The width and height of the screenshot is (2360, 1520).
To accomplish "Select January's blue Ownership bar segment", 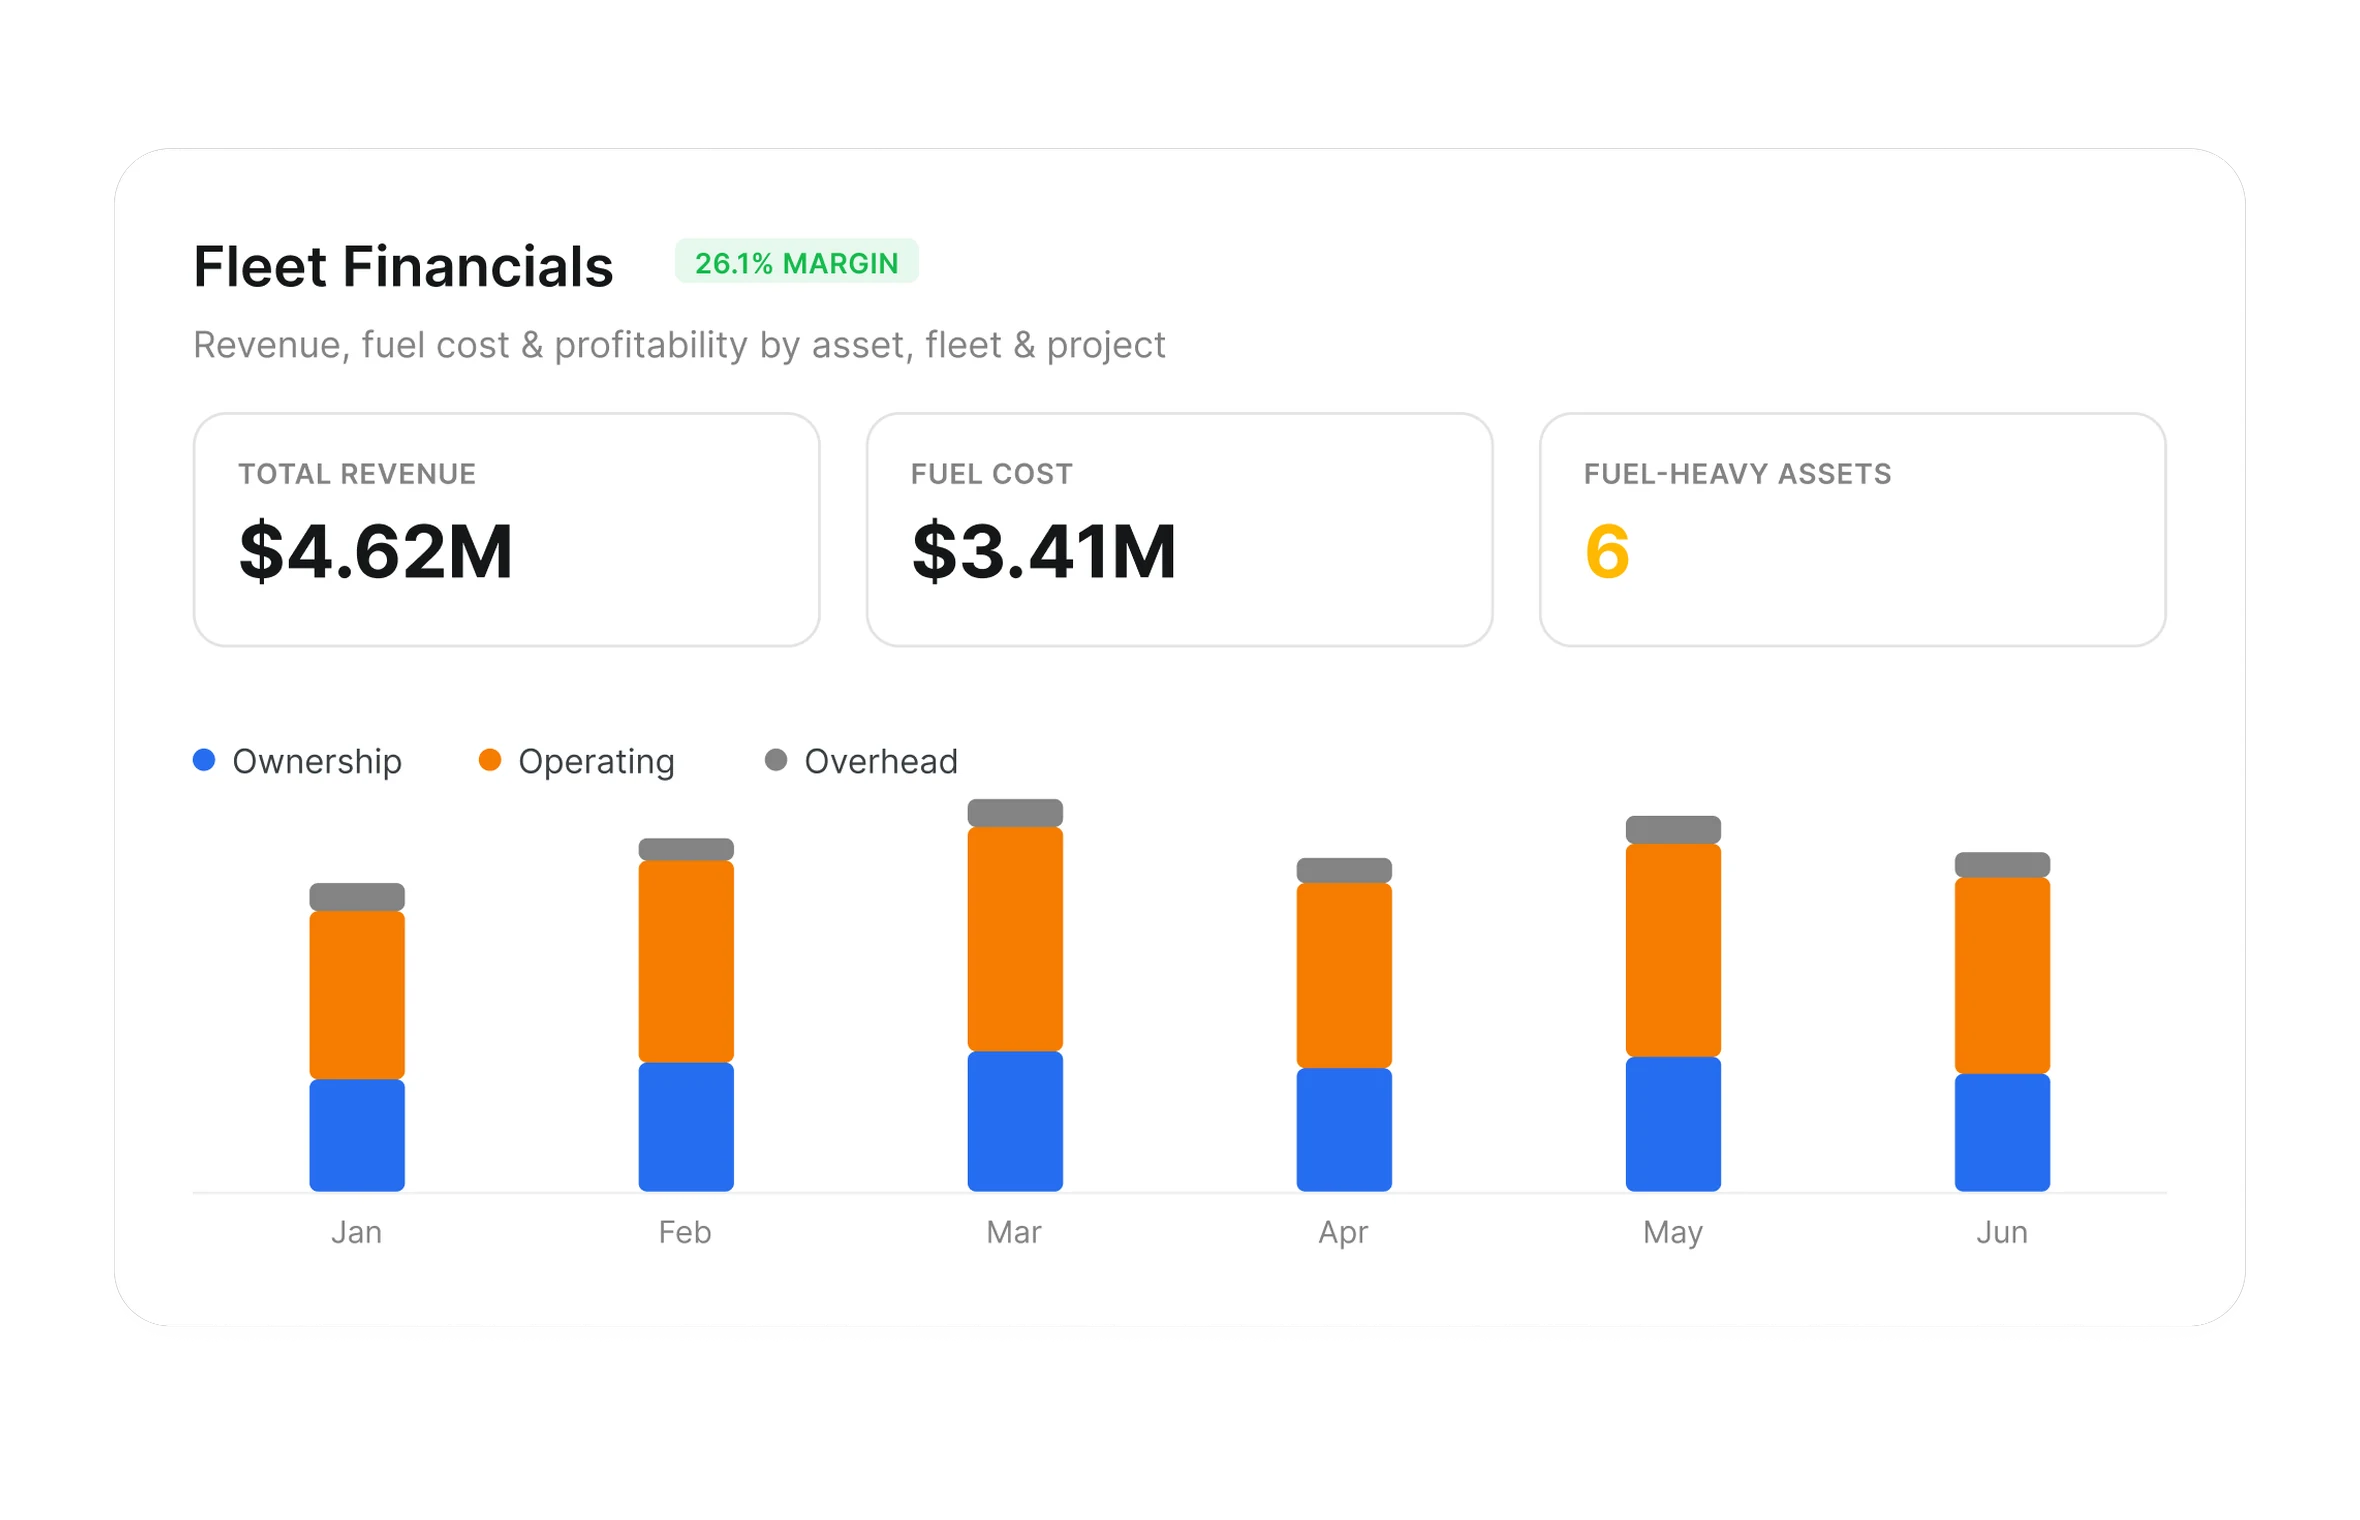I will 357,1134.
